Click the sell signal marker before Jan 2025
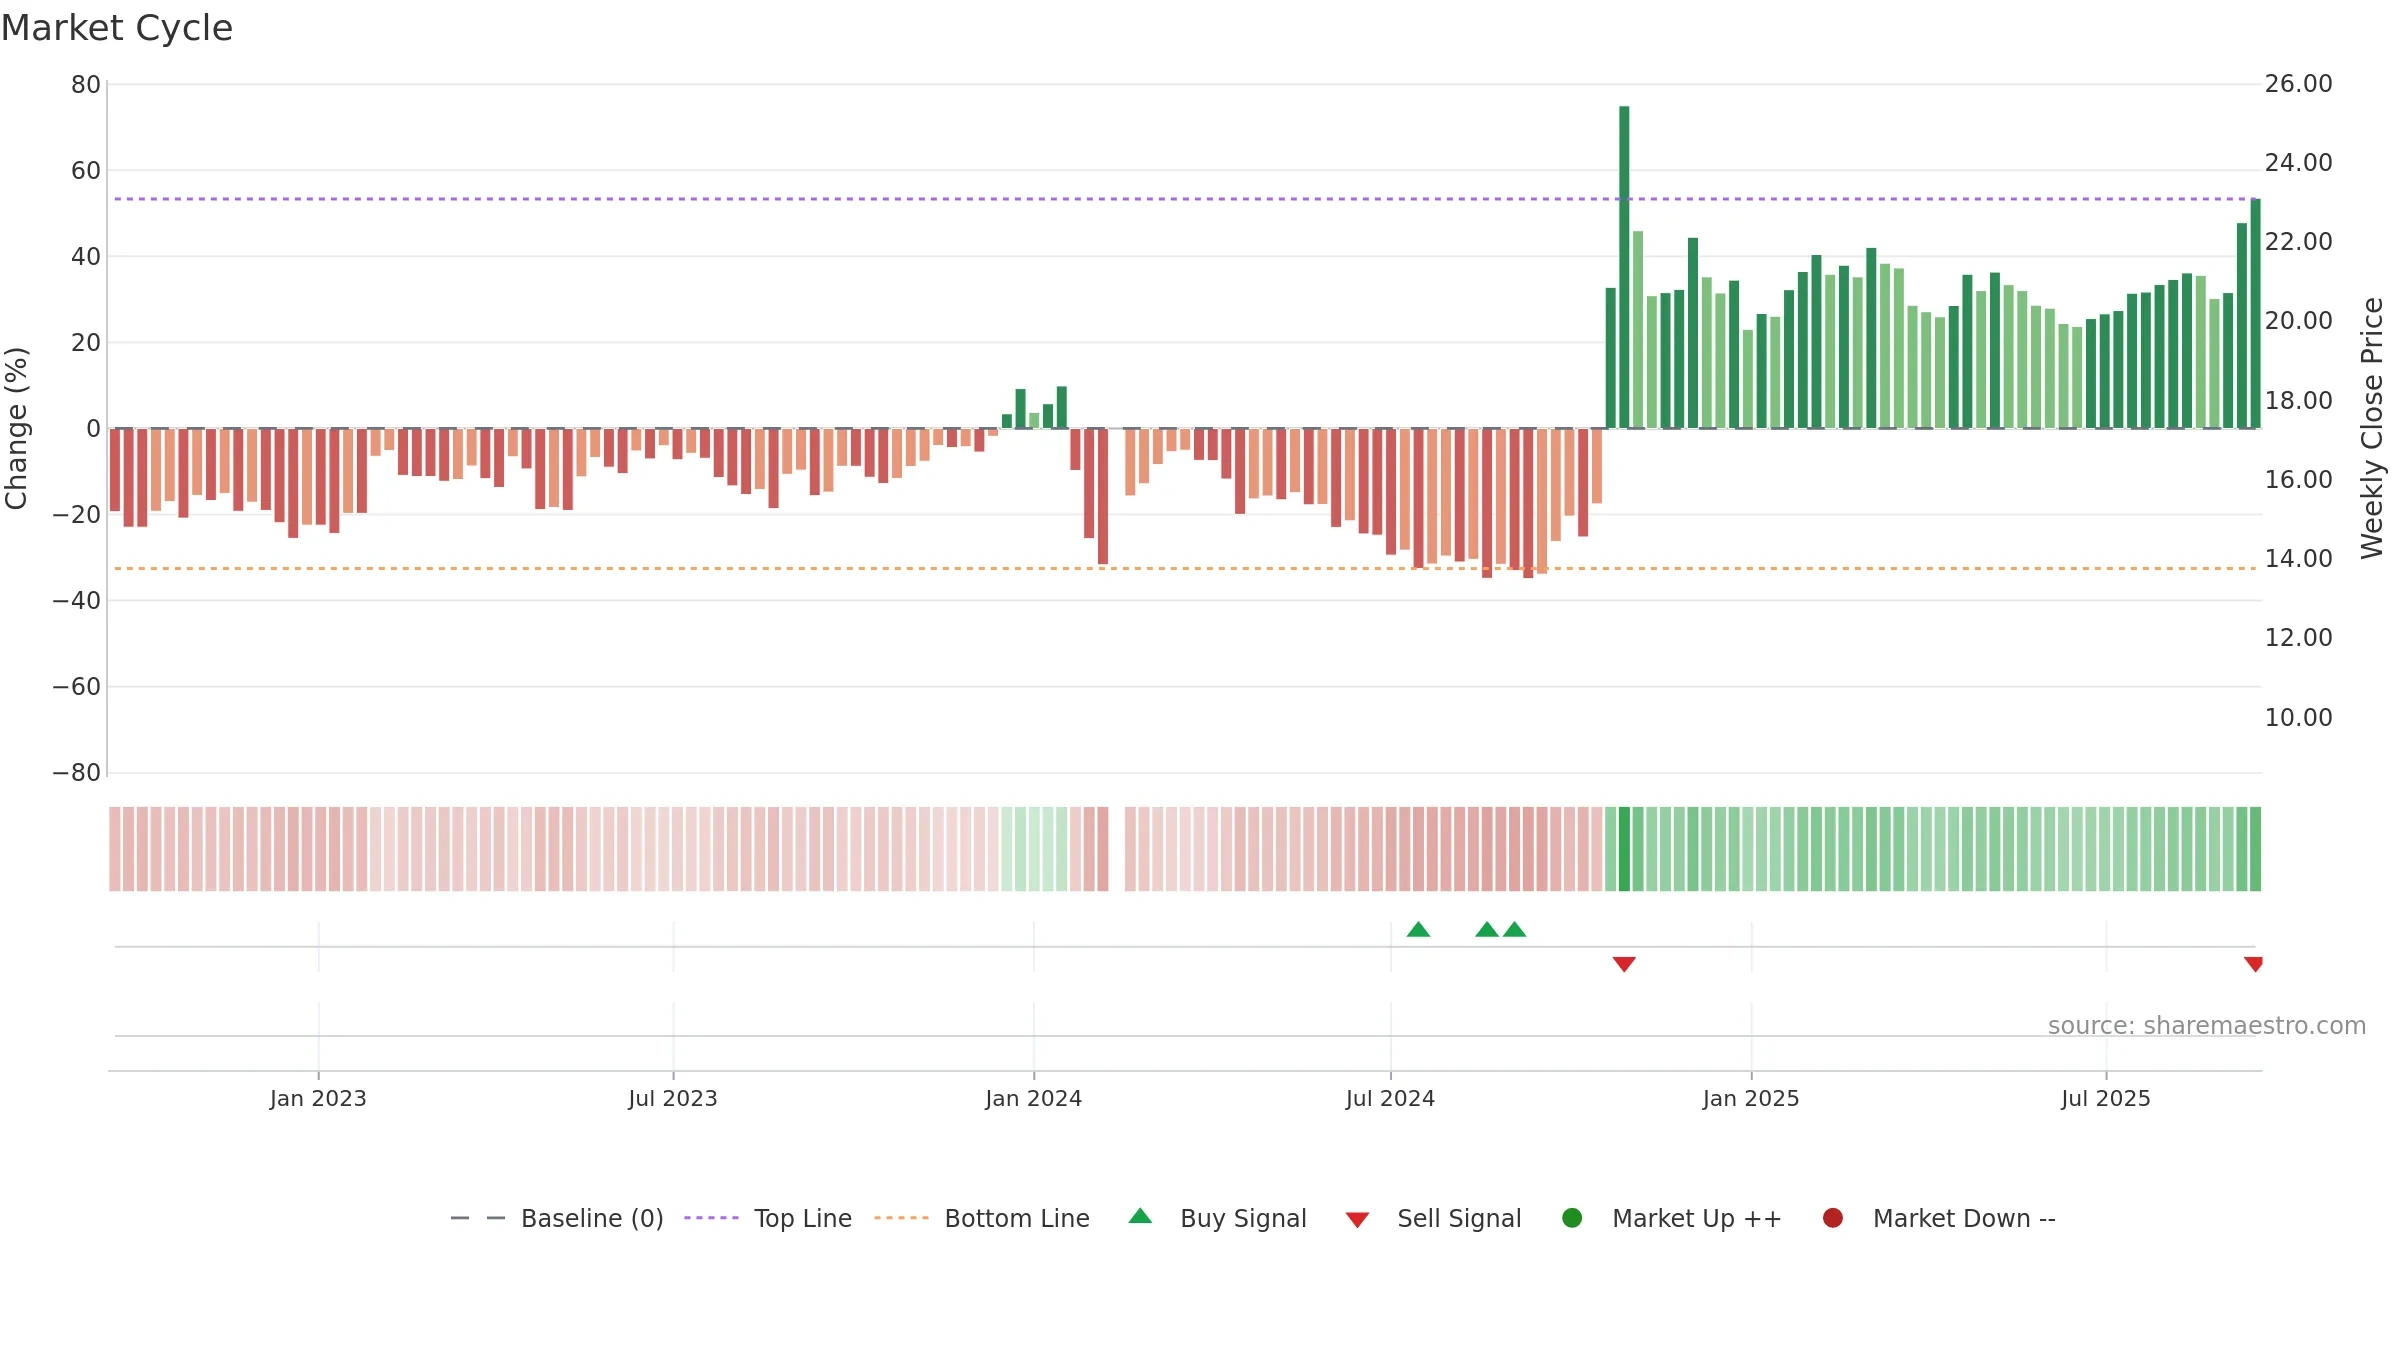 pos(1624,964)
